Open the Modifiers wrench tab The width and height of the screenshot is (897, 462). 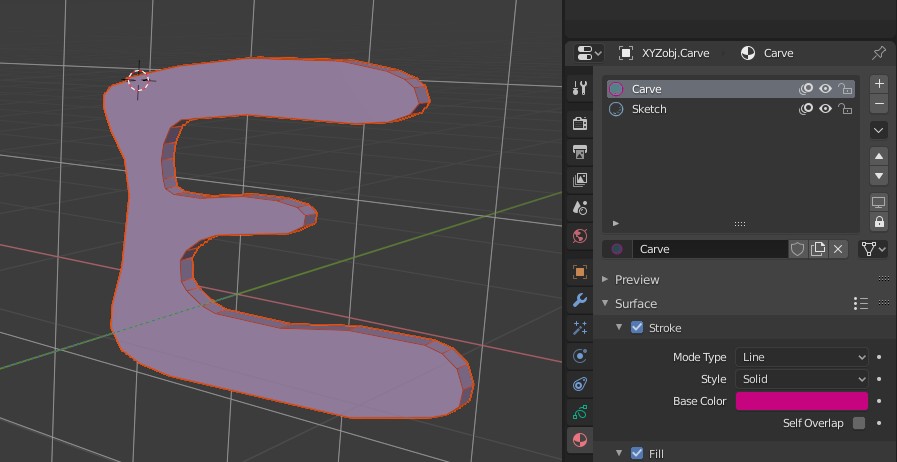pyautogui.click(x=579, y=300)
